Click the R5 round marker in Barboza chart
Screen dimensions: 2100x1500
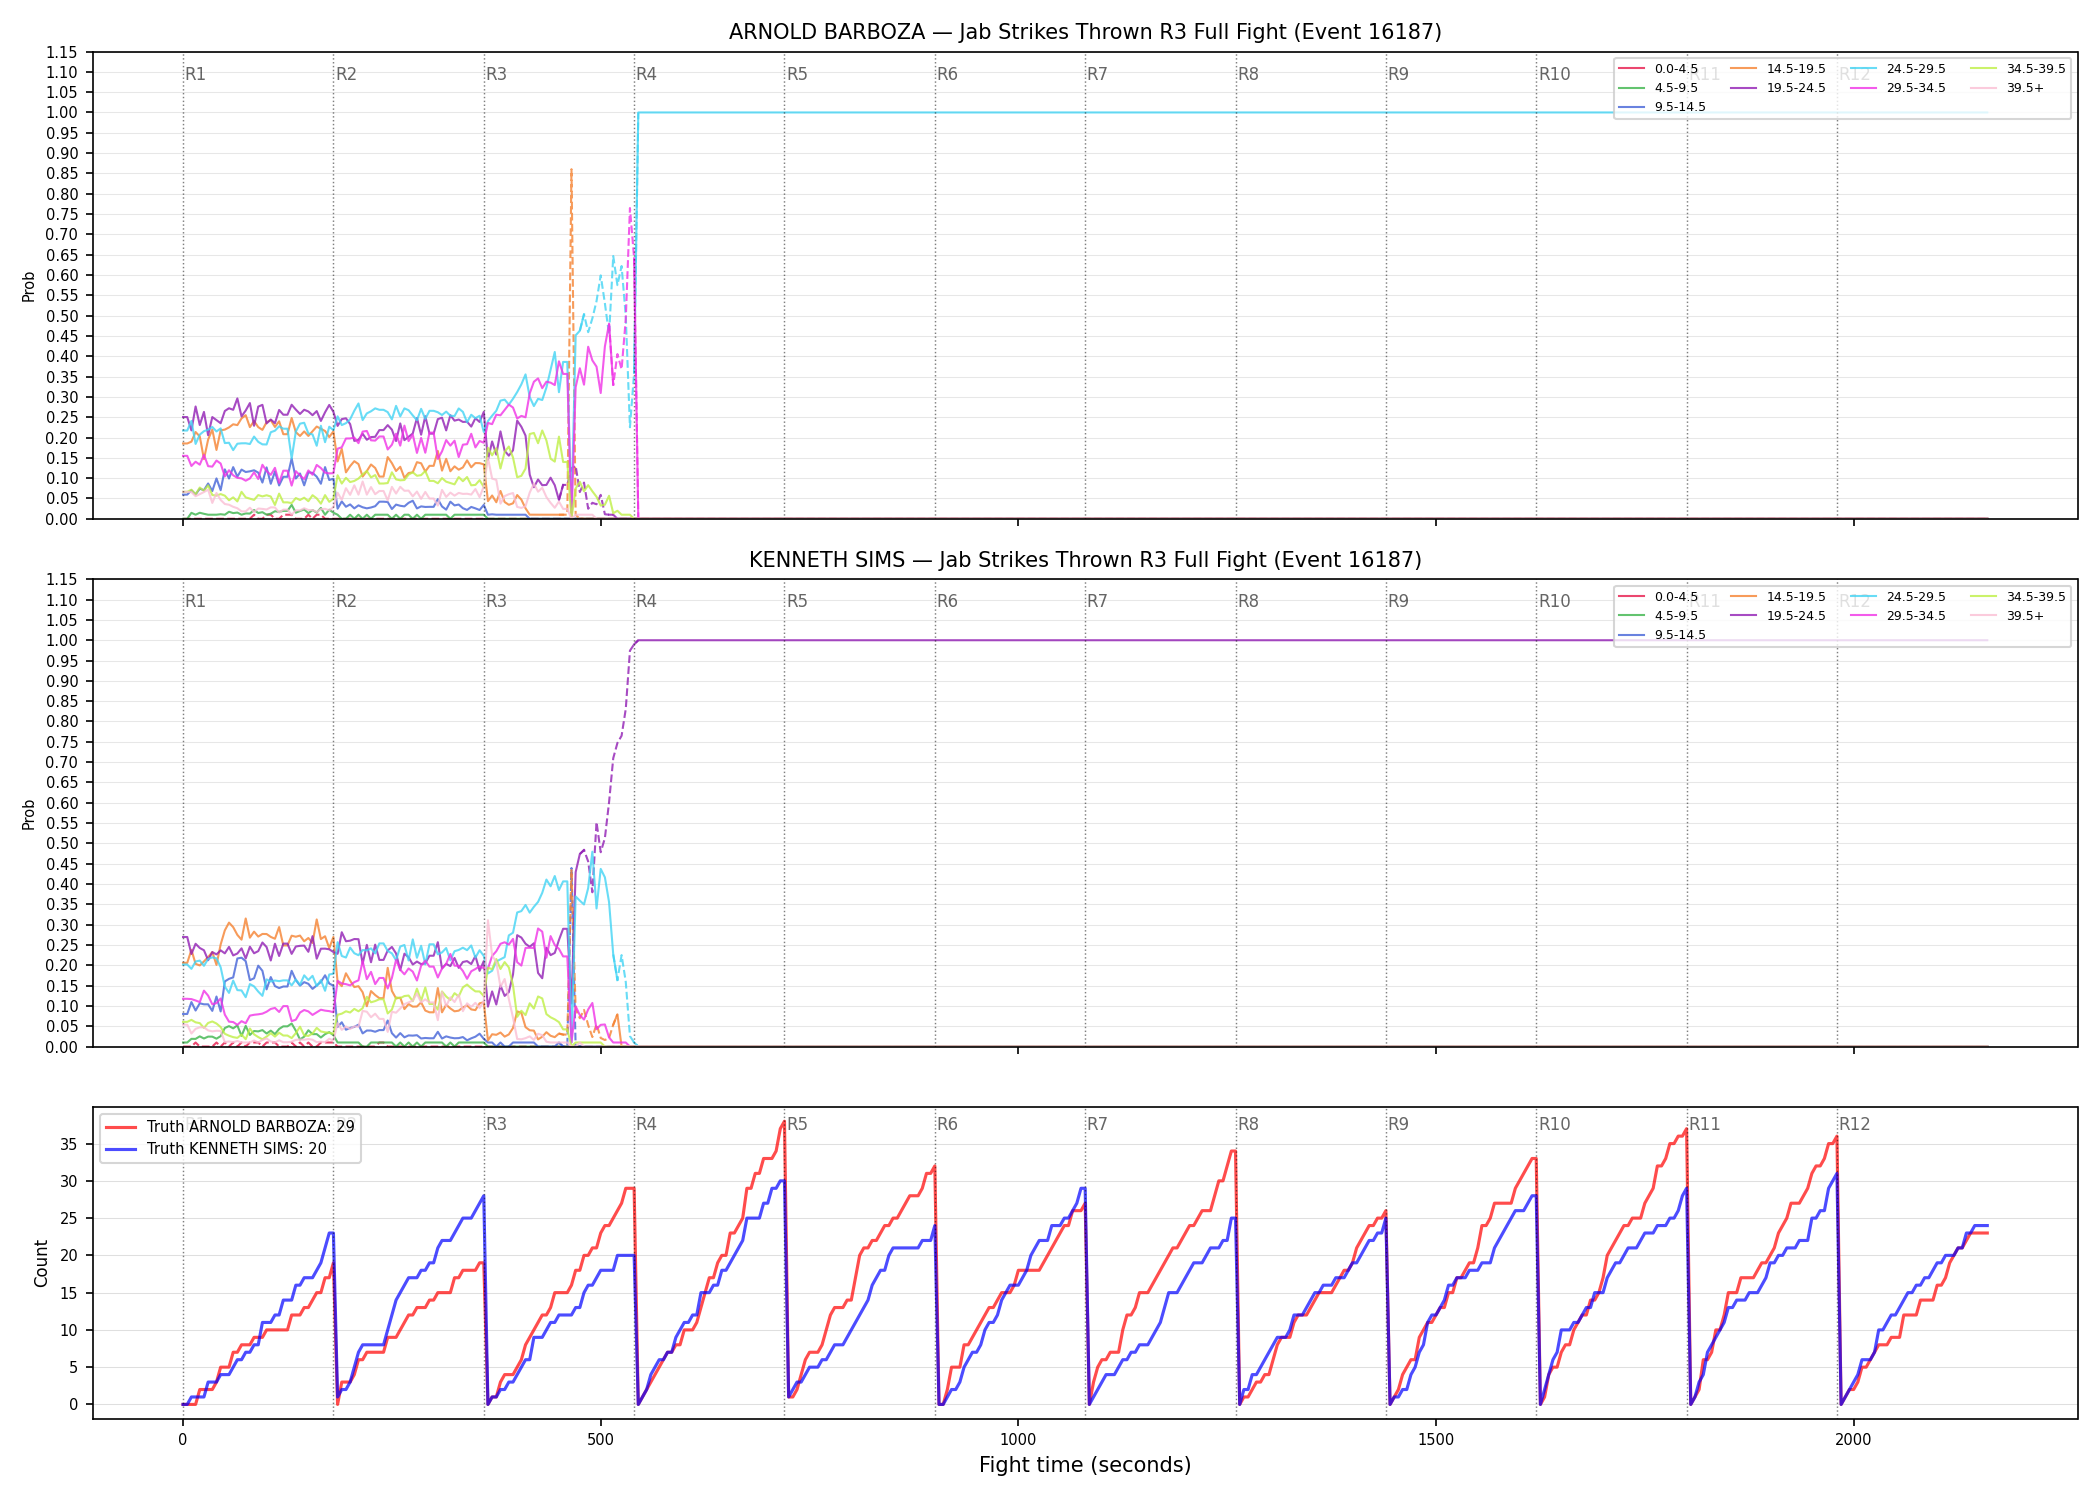point(797,74)
